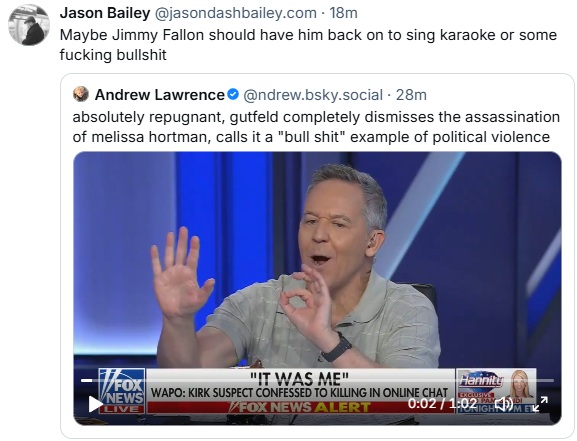Open the quoted post text about gutfeld

(x=316, y=127)
